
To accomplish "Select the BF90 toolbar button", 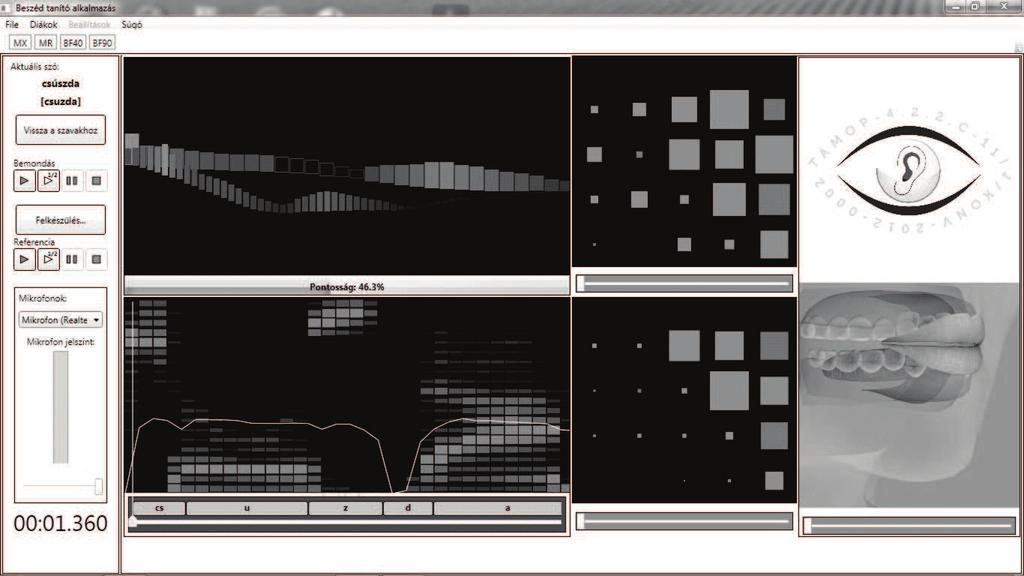I will [x=102, y=42].
